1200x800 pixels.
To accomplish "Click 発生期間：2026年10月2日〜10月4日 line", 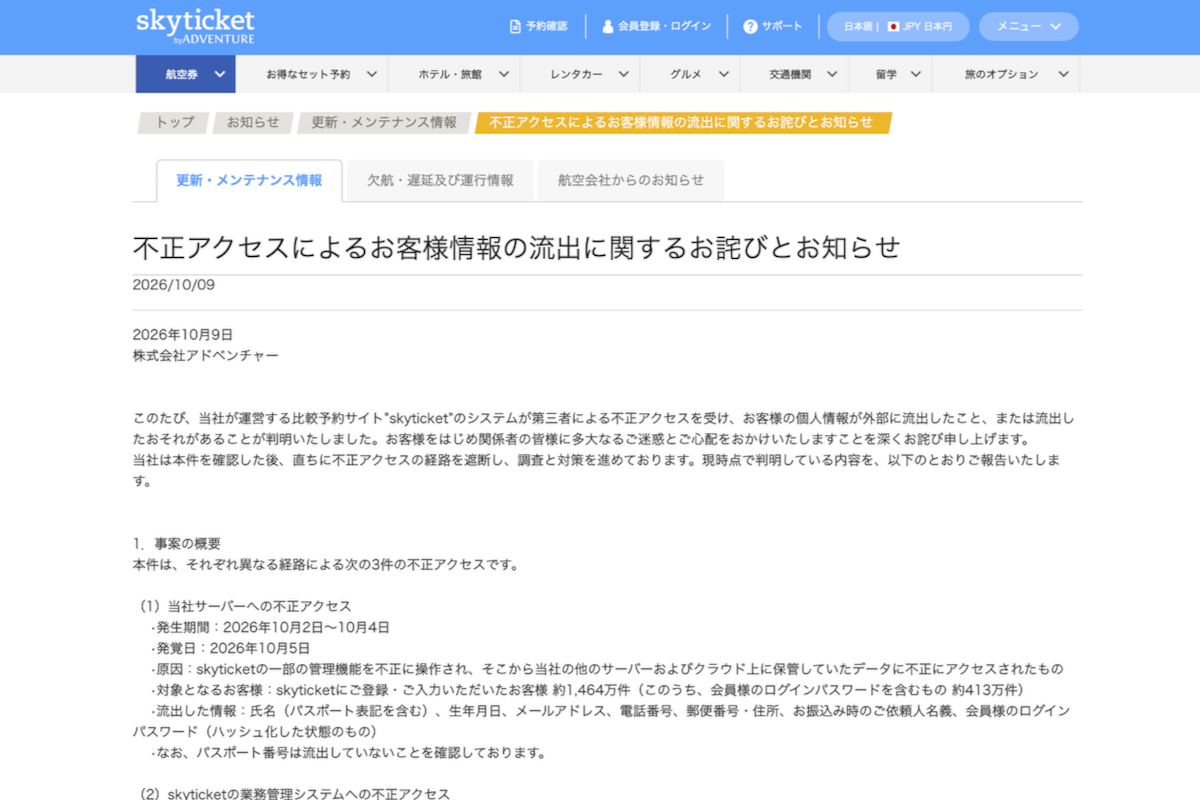I will tap(270, 628).
